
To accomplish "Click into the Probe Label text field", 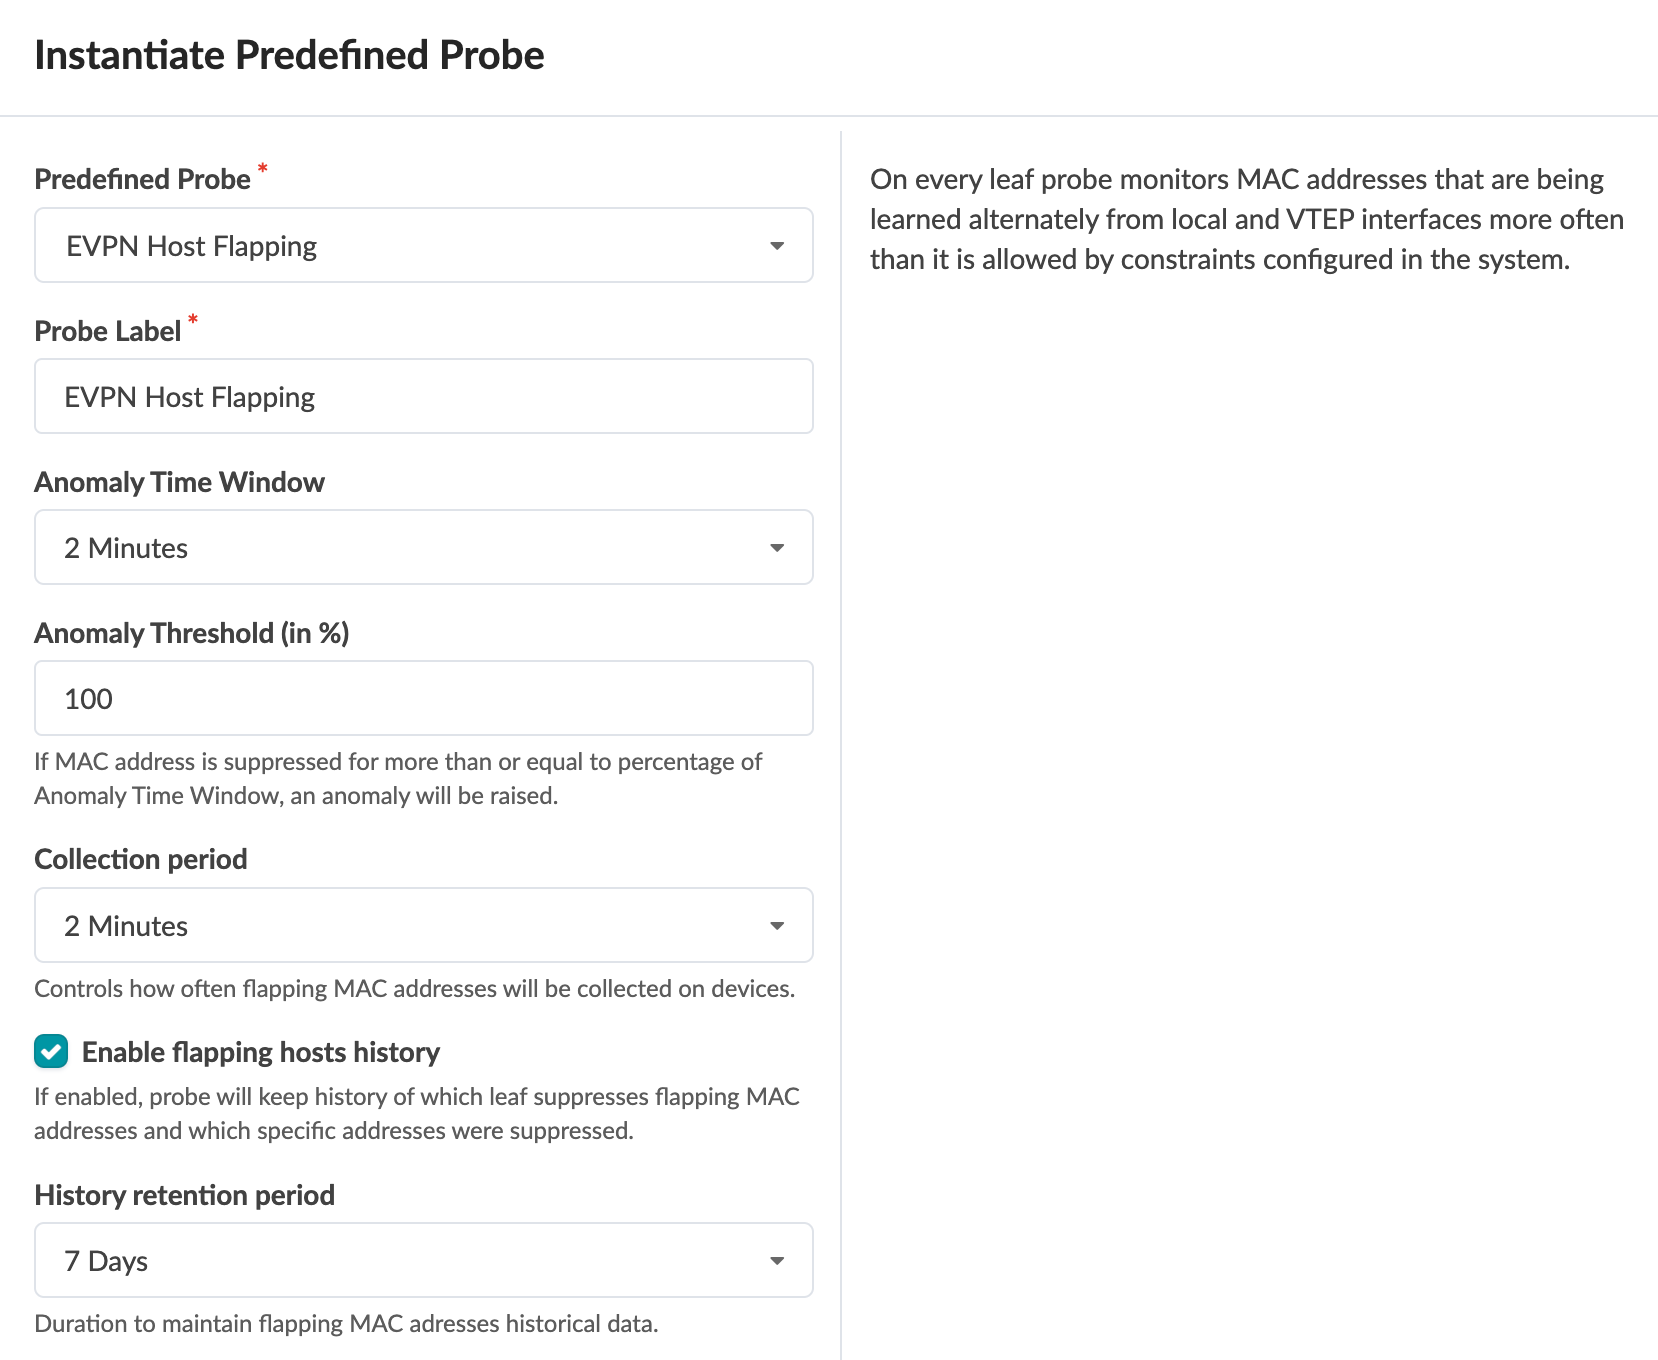I will point(424,397).
